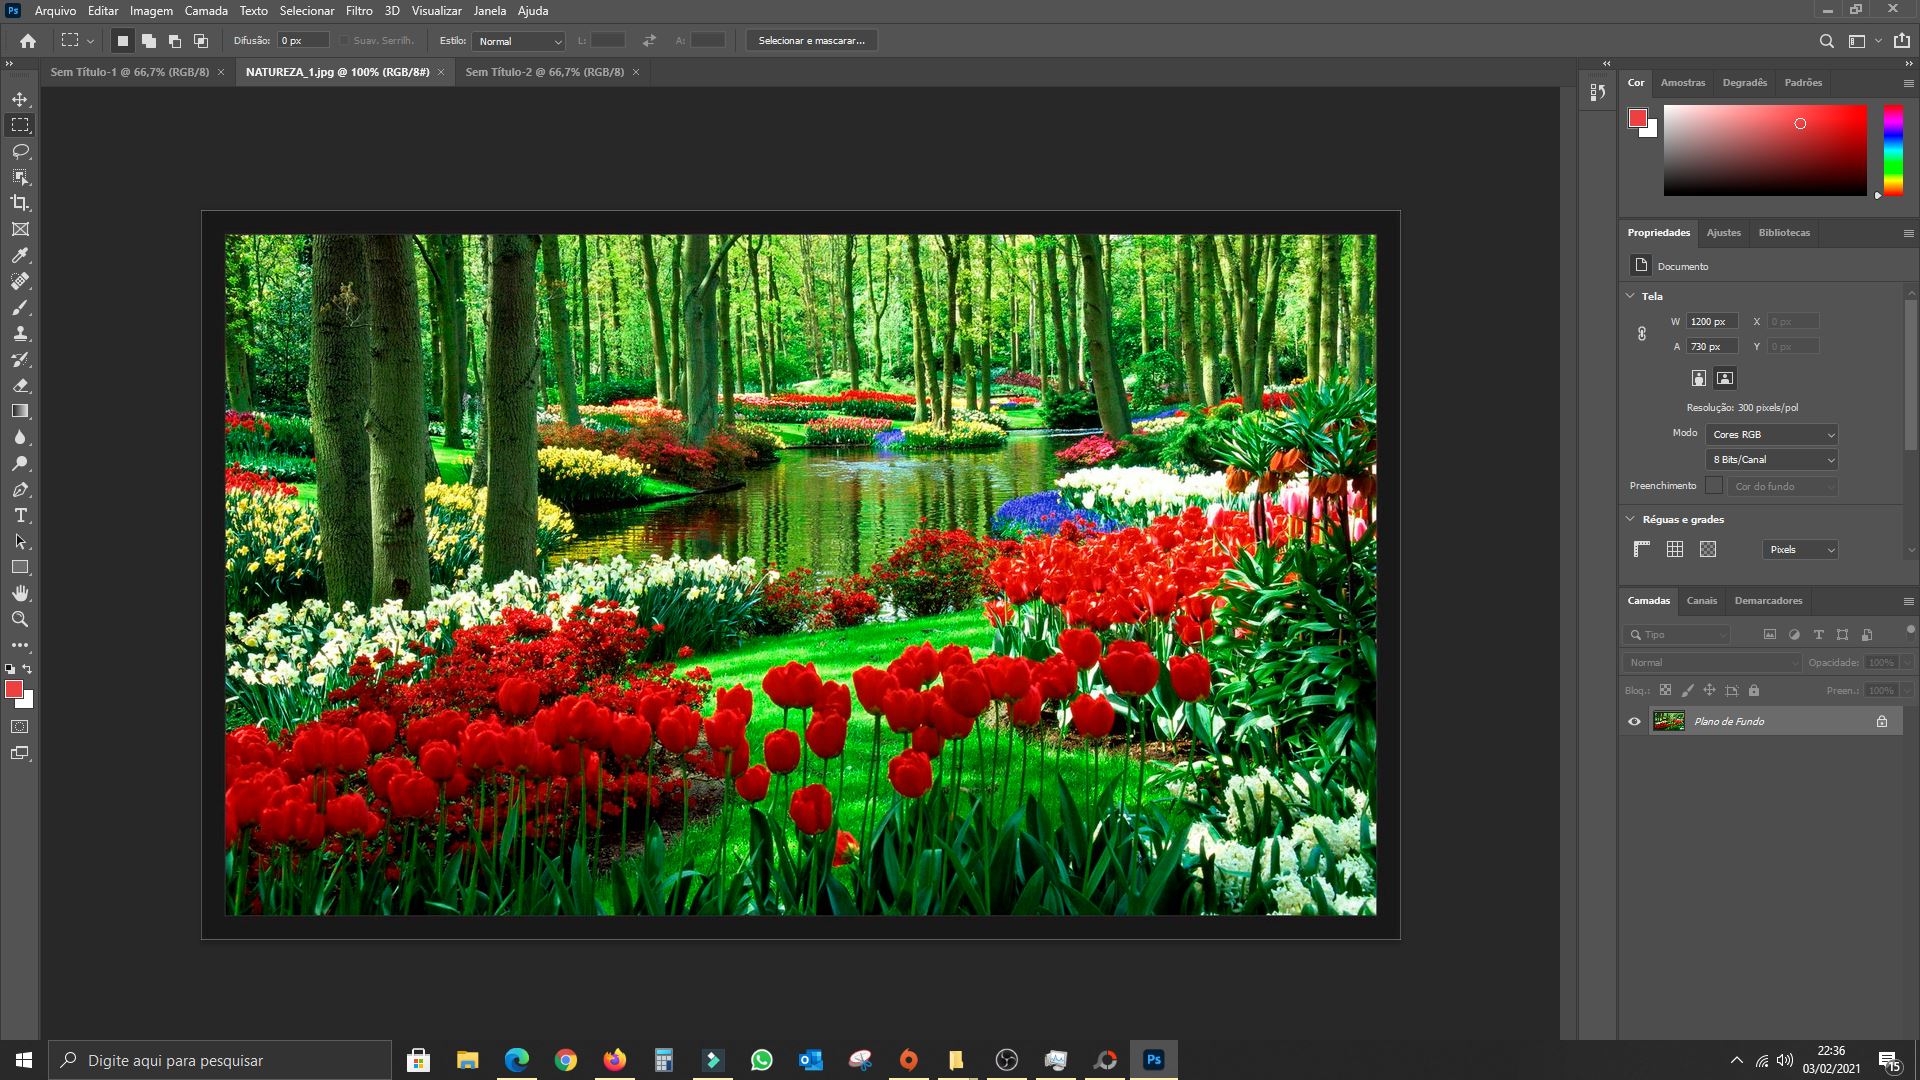Select the Move tool
Image resolution: width=1920 pixels, height=1080 pixels.
click(20, 99)
